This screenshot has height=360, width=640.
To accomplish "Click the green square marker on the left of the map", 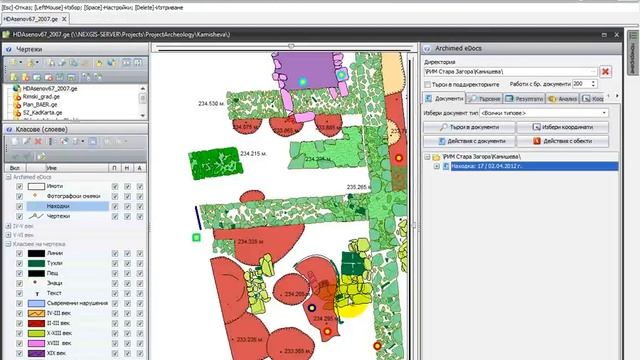I will (196, 237).
